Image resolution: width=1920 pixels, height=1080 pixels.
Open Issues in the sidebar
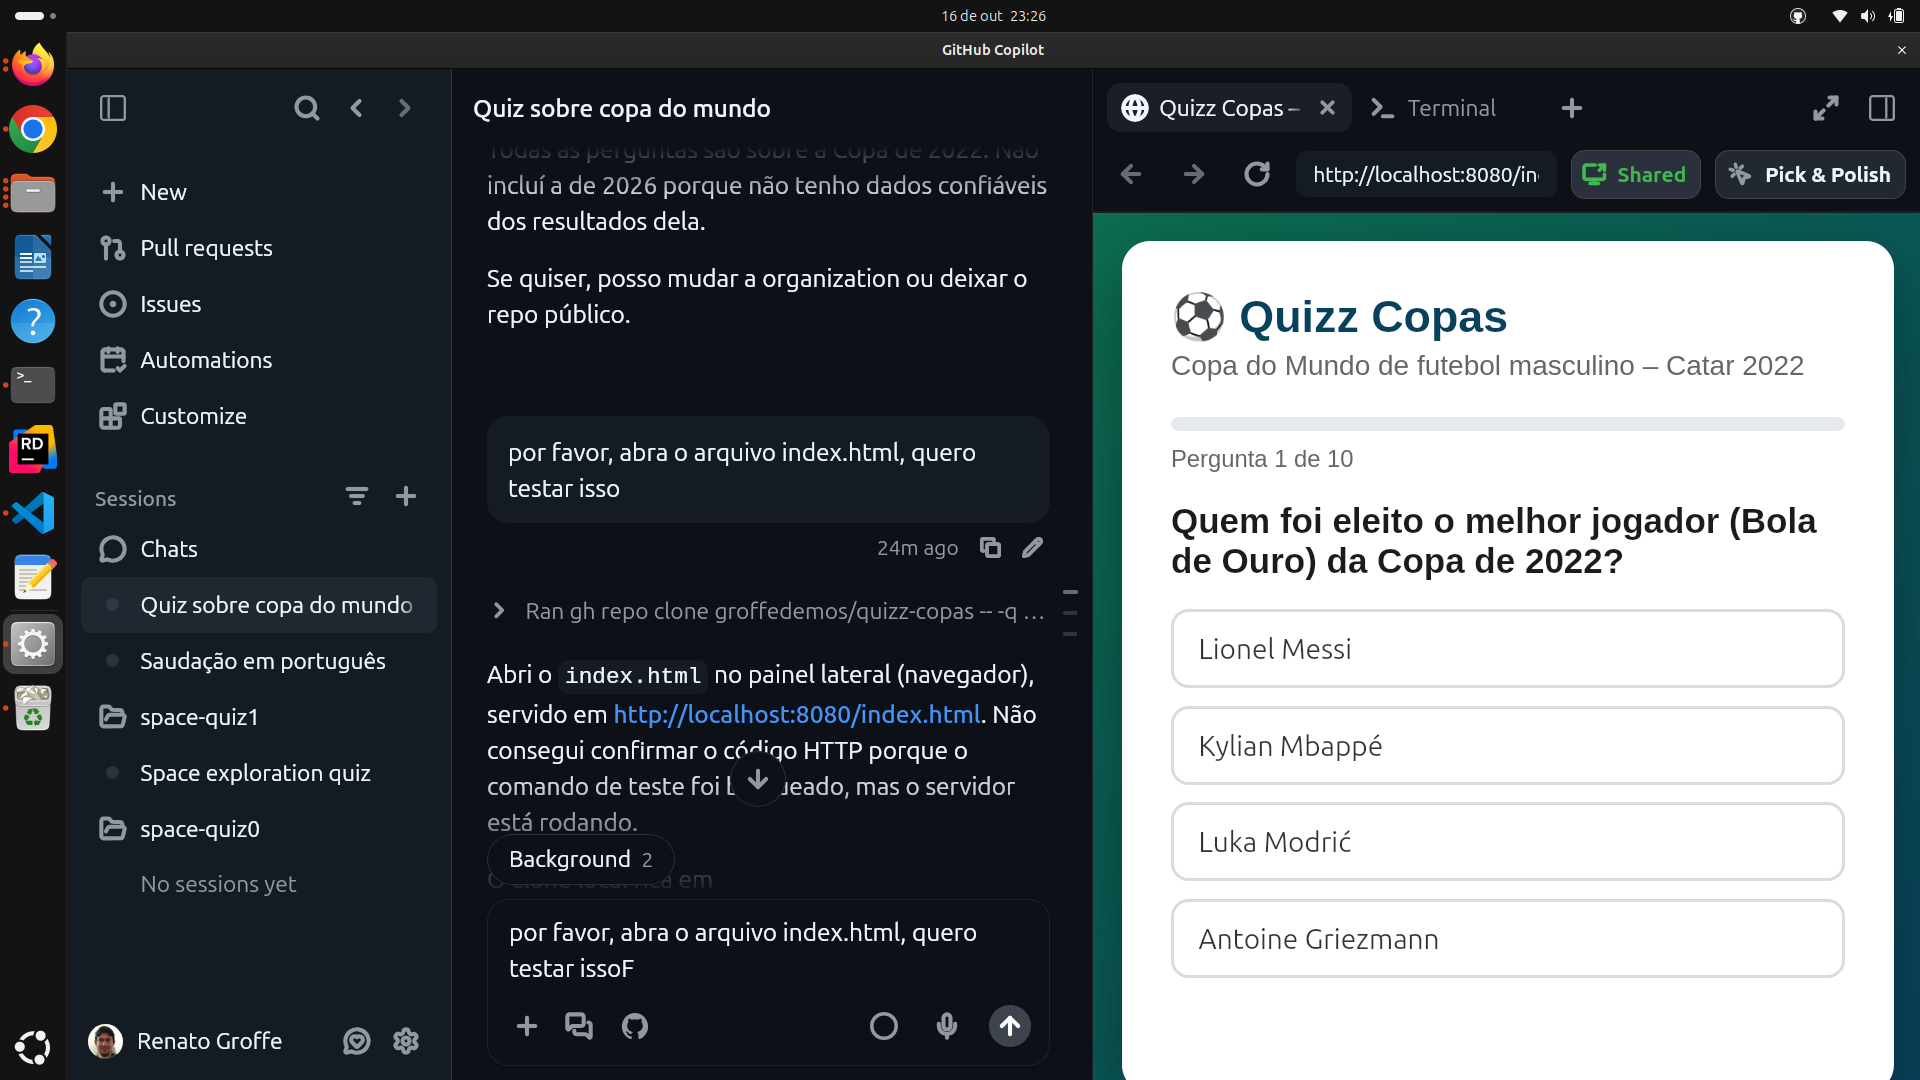point(259,304)
